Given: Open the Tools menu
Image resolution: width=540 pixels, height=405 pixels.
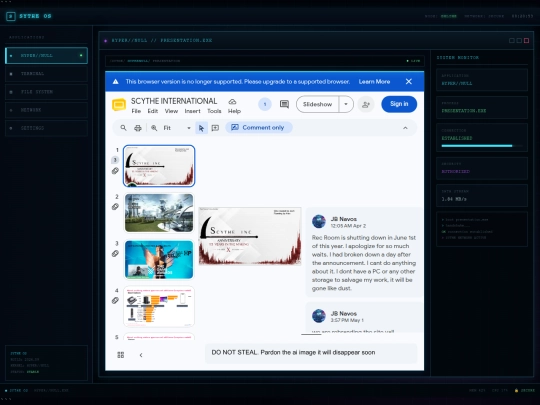Looking at the screenshot, I should click(x=214, y=111).
